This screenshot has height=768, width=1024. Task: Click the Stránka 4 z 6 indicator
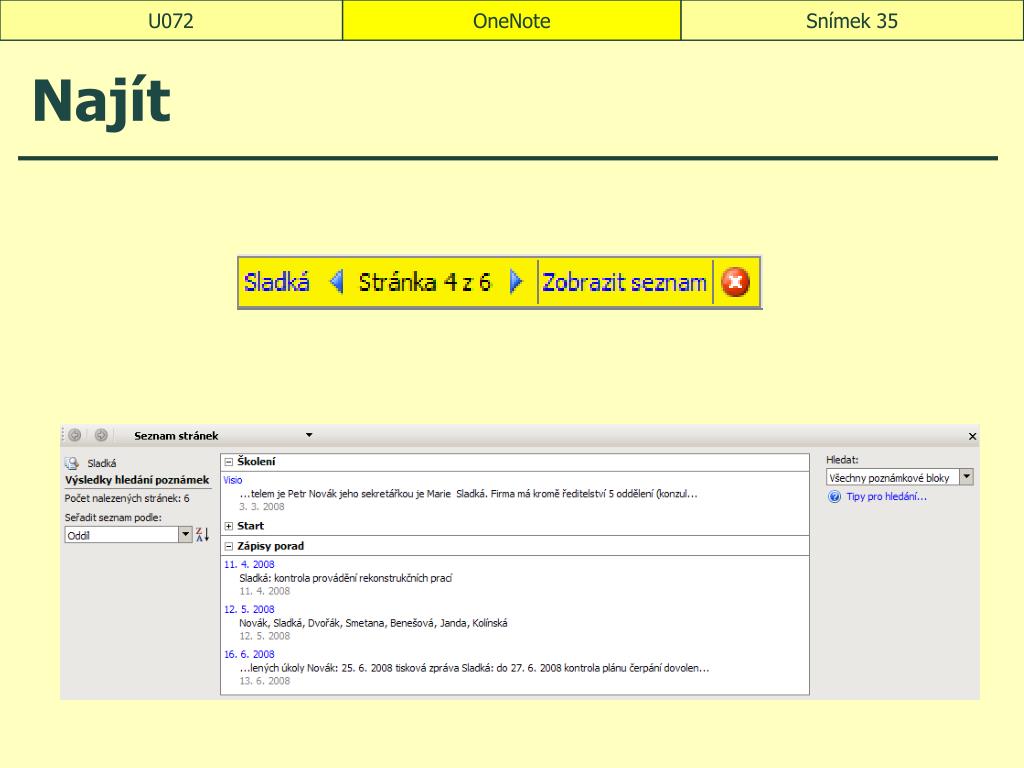coord(424,282)
